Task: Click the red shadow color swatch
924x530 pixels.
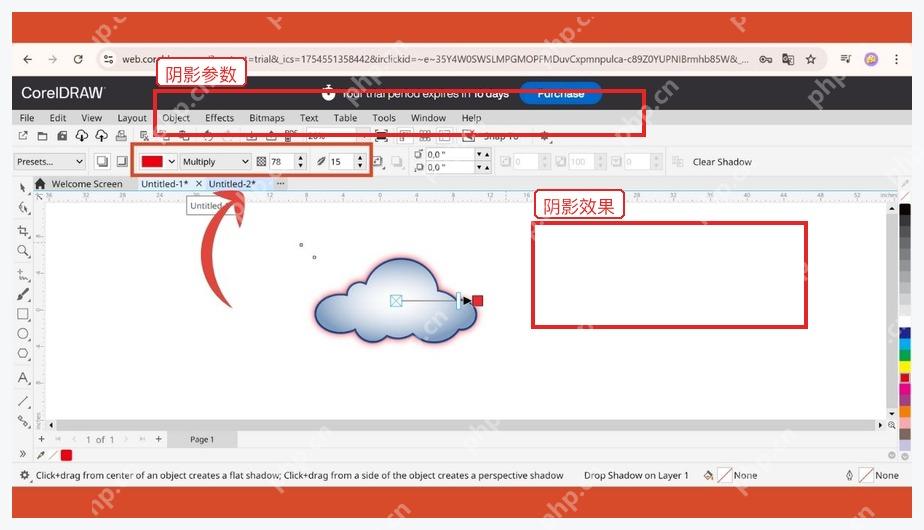Action: click(x=152, y=162)
